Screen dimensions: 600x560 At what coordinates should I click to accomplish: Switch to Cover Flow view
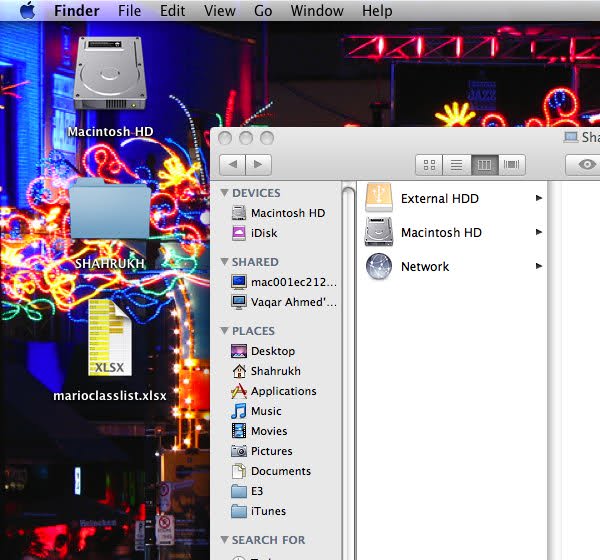[512, 165]
